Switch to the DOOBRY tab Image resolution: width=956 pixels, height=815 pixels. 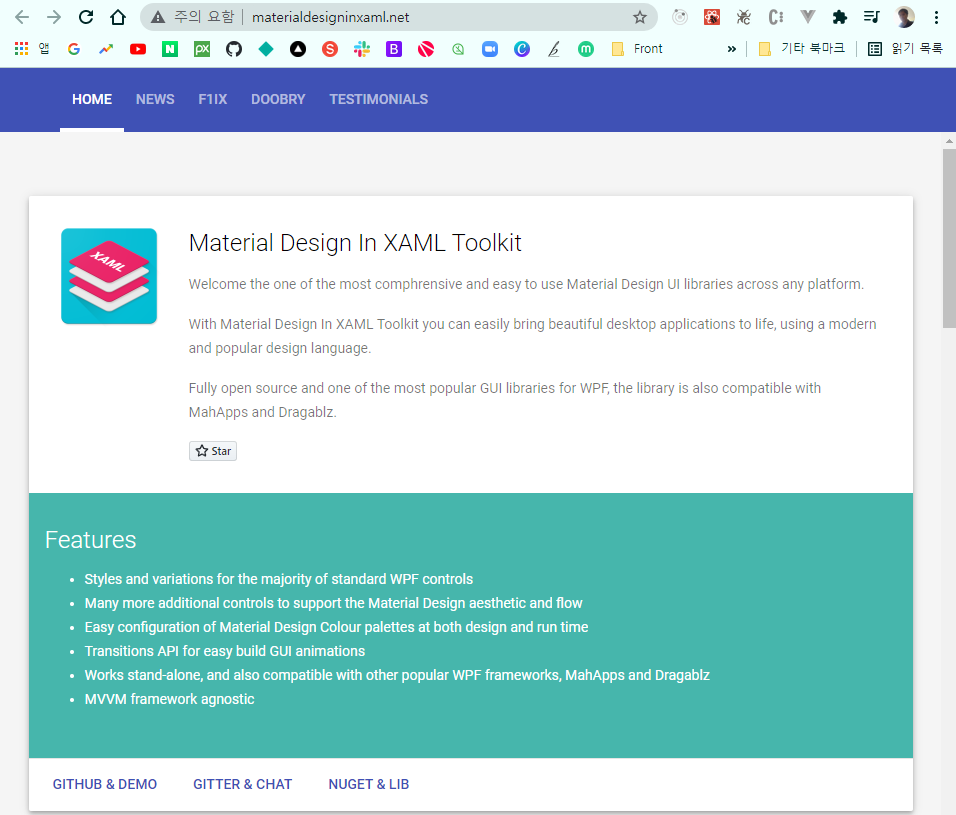tap(278, 99)
